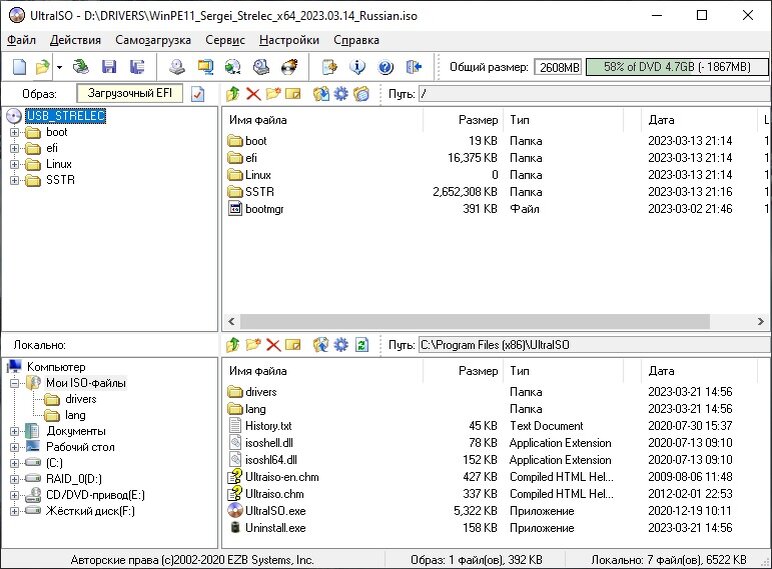772x569 pixels.
Task: Save the image with the floppy disk icon
Action: pos(109,66)
